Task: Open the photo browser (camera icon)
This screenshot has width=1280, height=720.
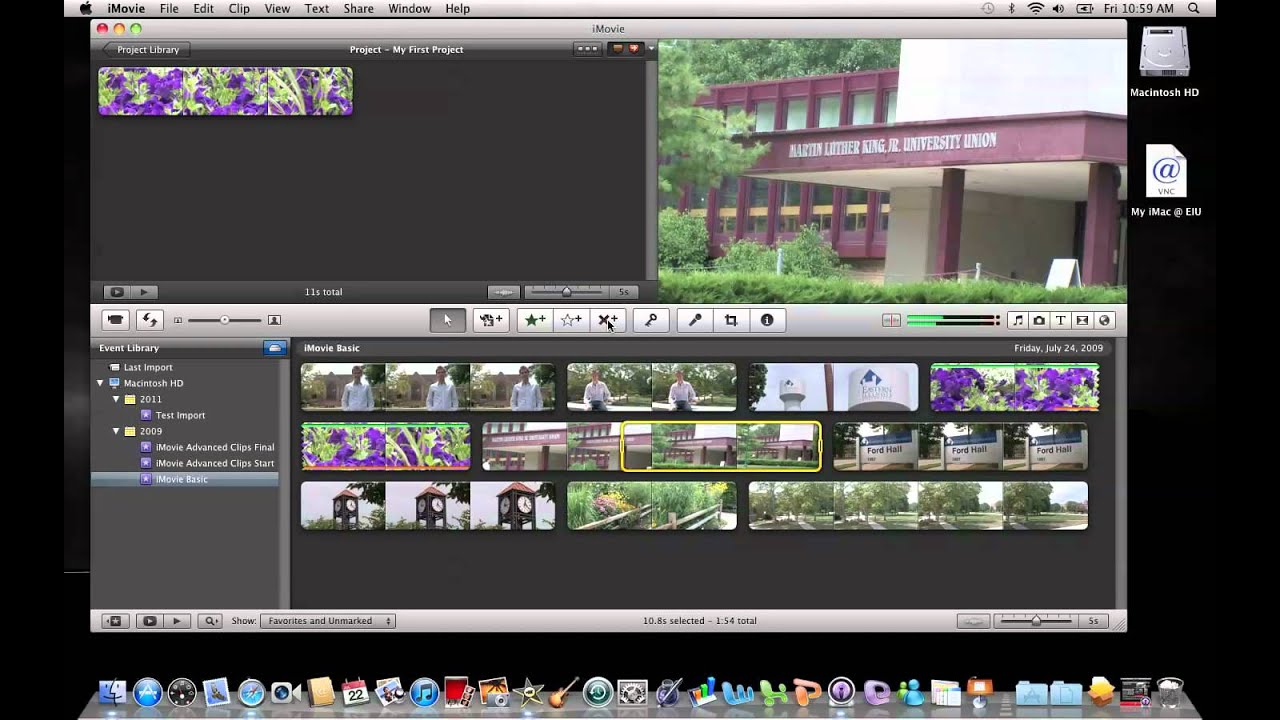Action: (x=1039, y=320)
